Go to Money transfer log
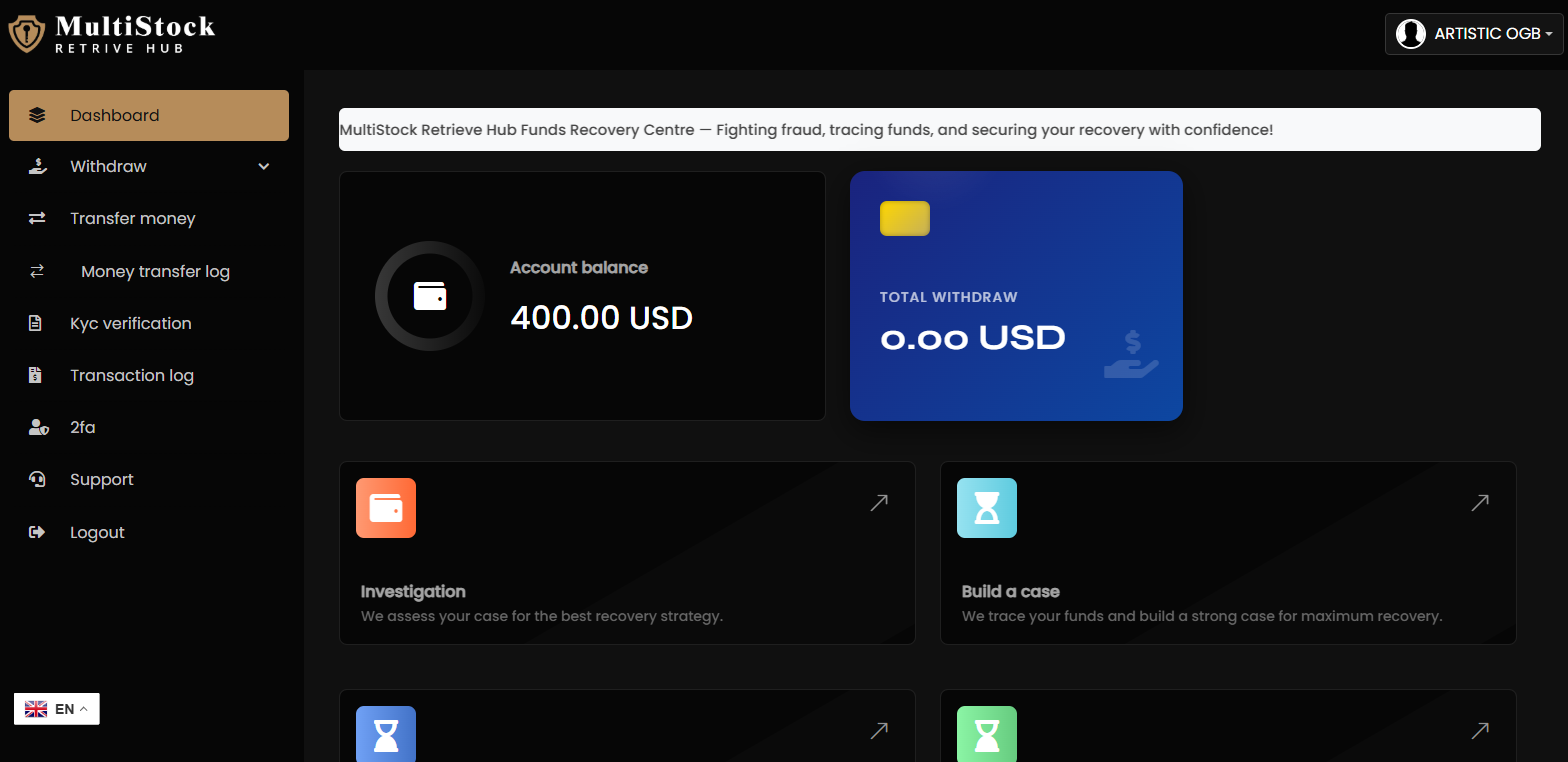The height and width of the screenshot is (762, 1568). pyautogui.click(x=155, y=272)
